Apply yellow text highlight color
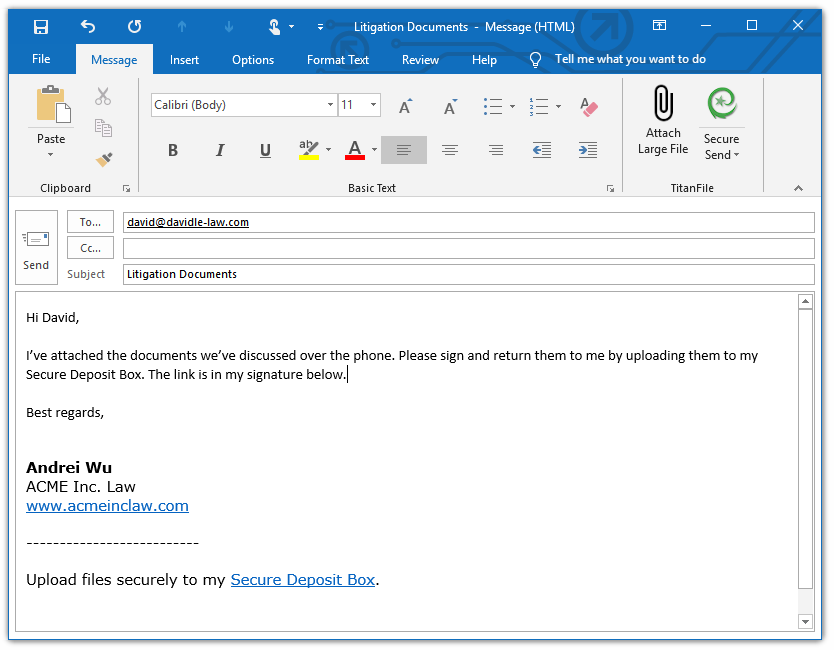Screen dimensions: 834x650 (x=308, y=150)
